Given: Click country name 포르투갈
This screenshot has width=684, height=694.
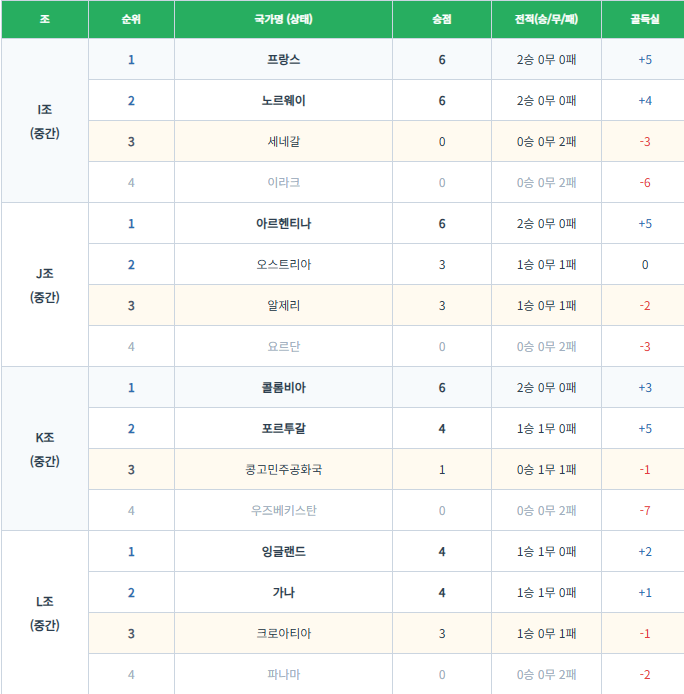Looking at the screenshot, I should click(x=283, y=428).
